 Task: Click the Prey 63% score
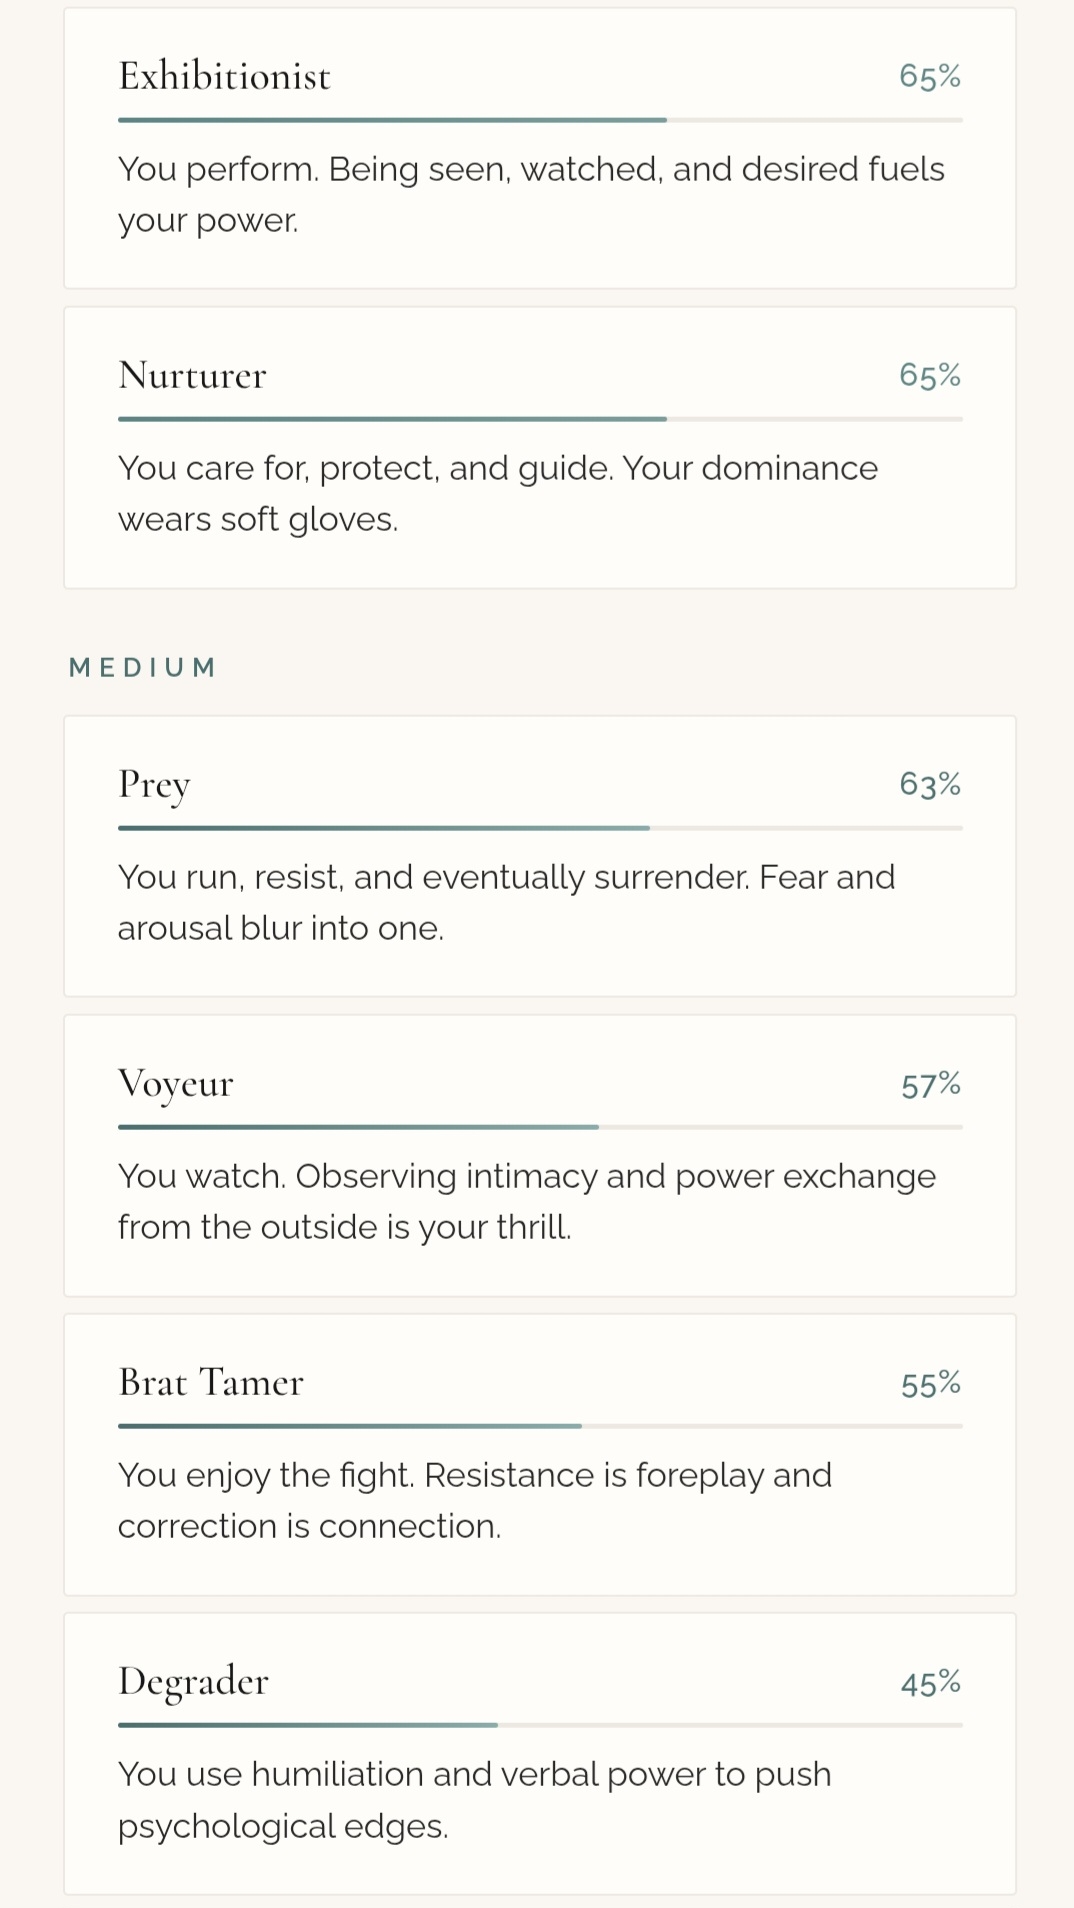(x=929, y=784)
